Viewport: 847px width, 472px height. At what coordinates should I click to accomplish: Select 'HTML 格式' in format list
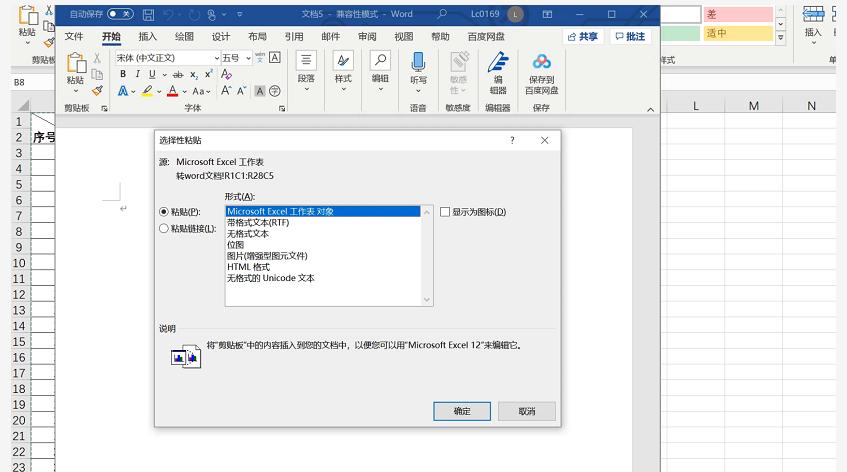[x=248, y=267]
